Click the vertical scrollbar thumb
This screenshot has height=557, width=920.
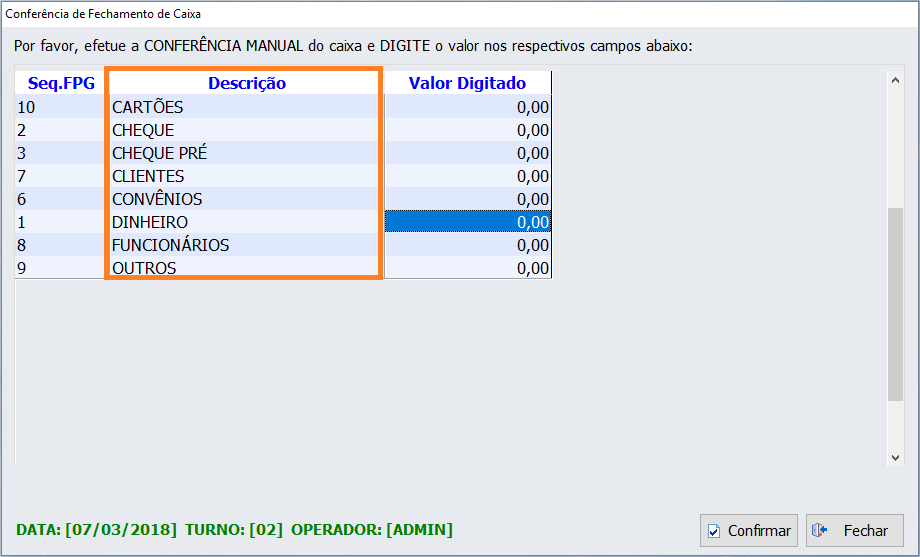895,304
